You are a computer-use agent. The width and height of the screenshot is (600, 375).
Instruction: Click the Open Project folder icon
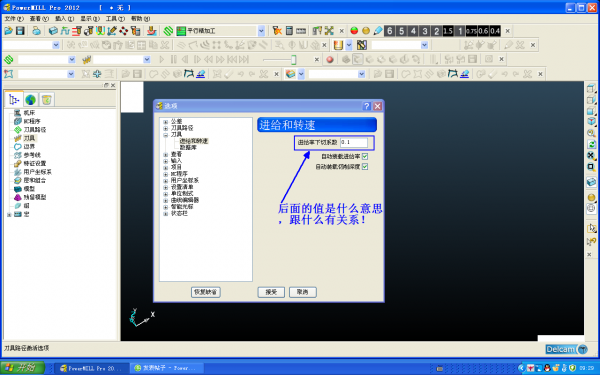pyautogui.click(x=8, y=31)
